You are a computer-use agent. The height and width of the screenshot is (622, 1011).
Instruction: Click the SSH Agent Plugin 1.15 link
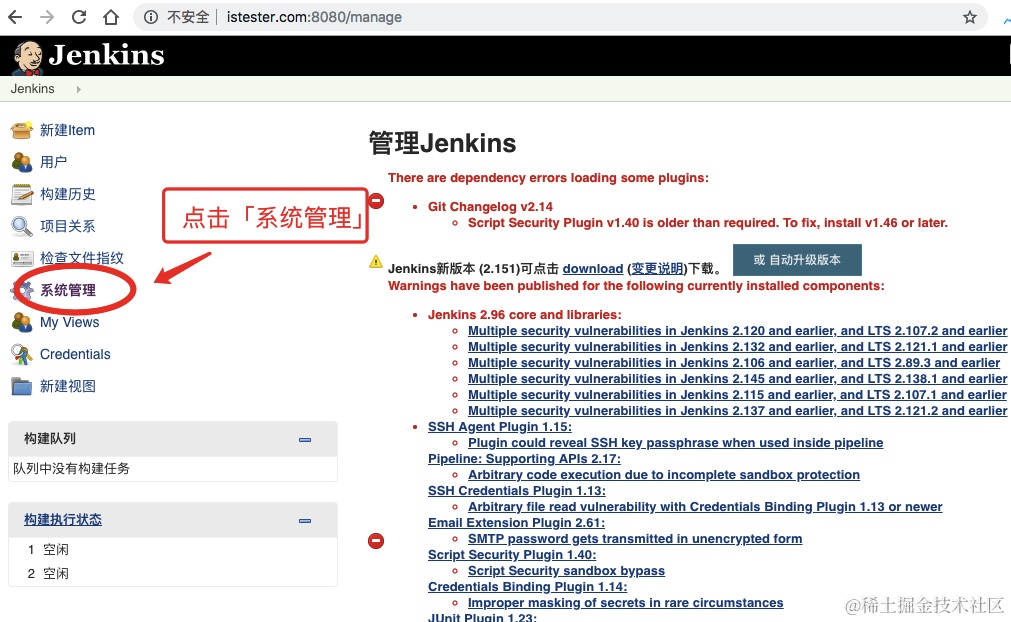[500, 427]
